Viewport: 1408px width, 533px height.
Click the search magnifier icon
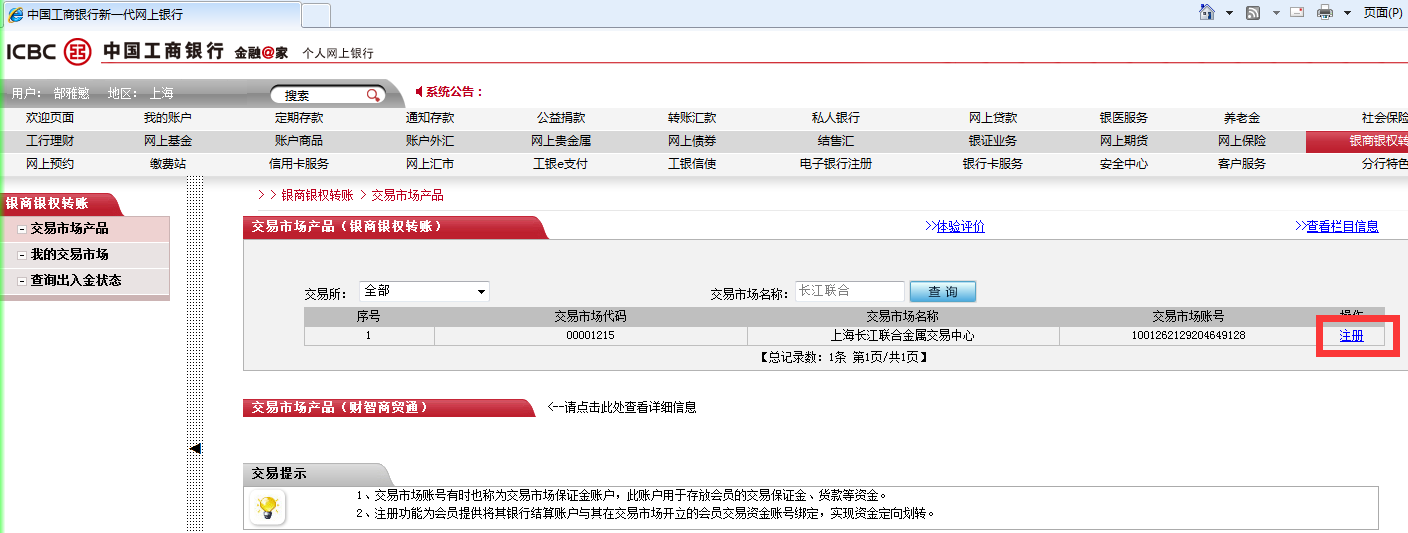pos(373,95)
